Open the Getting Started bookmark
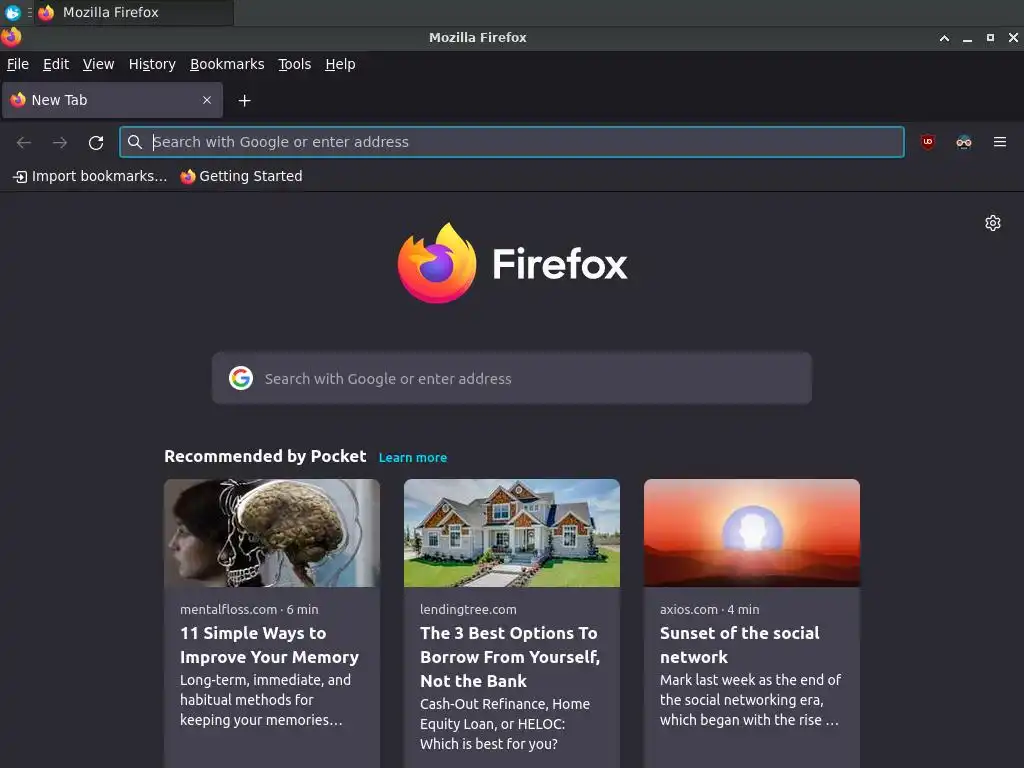Screen dimensions: 1024x768 point(241,176)
